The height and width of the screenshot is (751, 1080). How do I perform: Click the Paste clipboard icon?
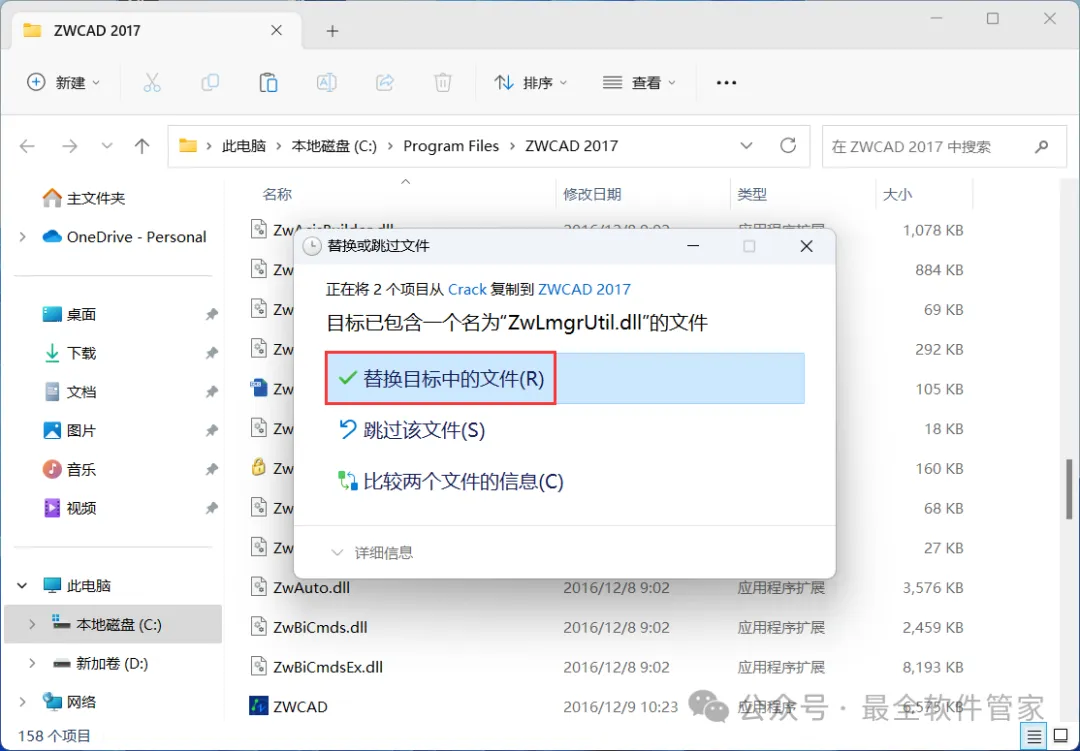coord(268,83)
